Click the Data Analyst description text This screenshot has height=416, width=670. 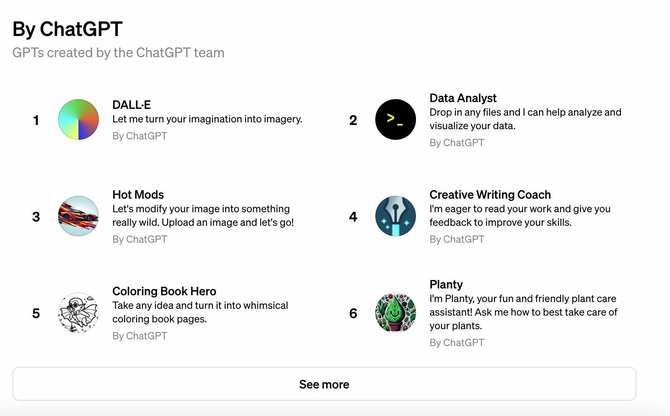coord(525,119)
